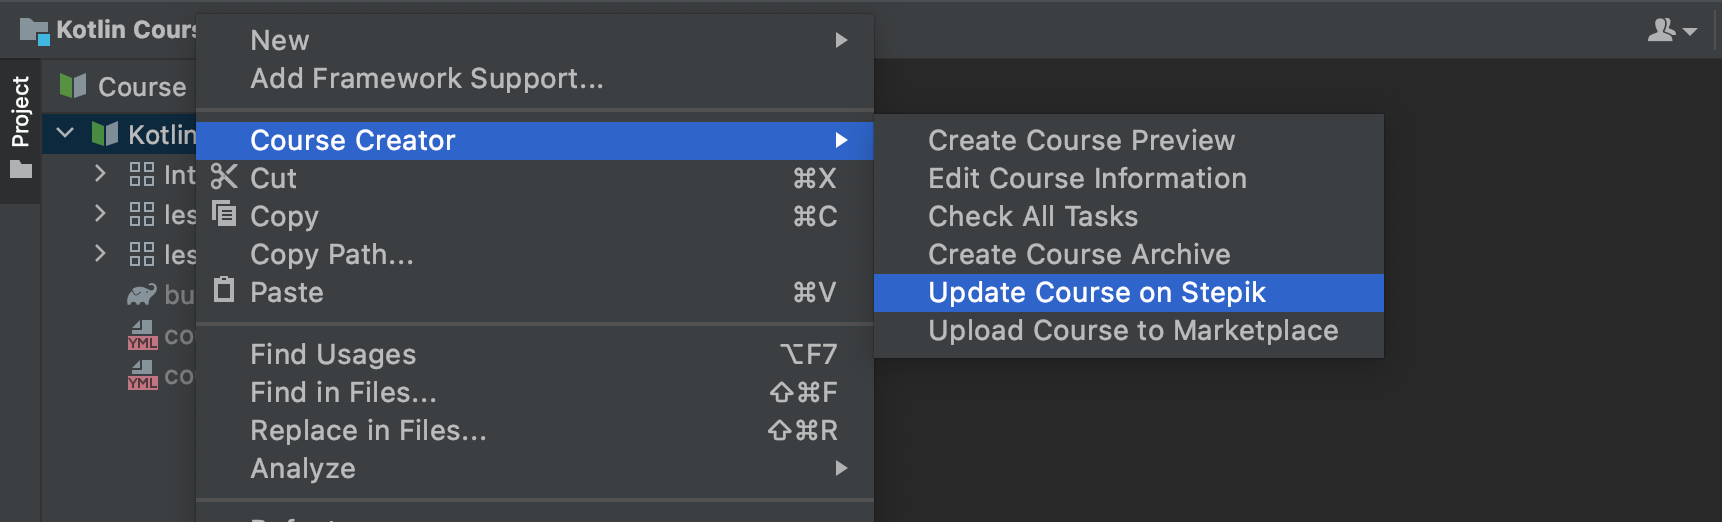This screenshot has width=1722, height=522.
Task: Click the Copy icon in context menu
Action: point(224,214)
